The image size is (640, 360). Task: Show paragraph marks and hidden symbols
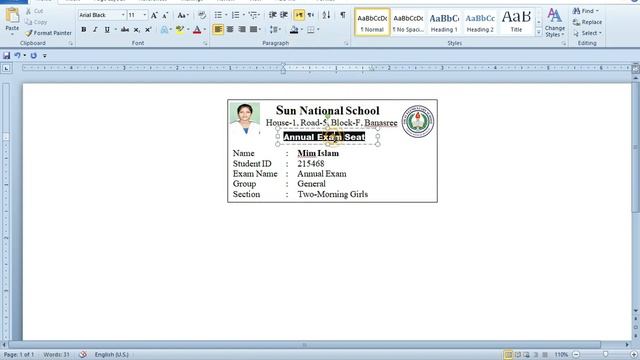(x=342, y=16)
